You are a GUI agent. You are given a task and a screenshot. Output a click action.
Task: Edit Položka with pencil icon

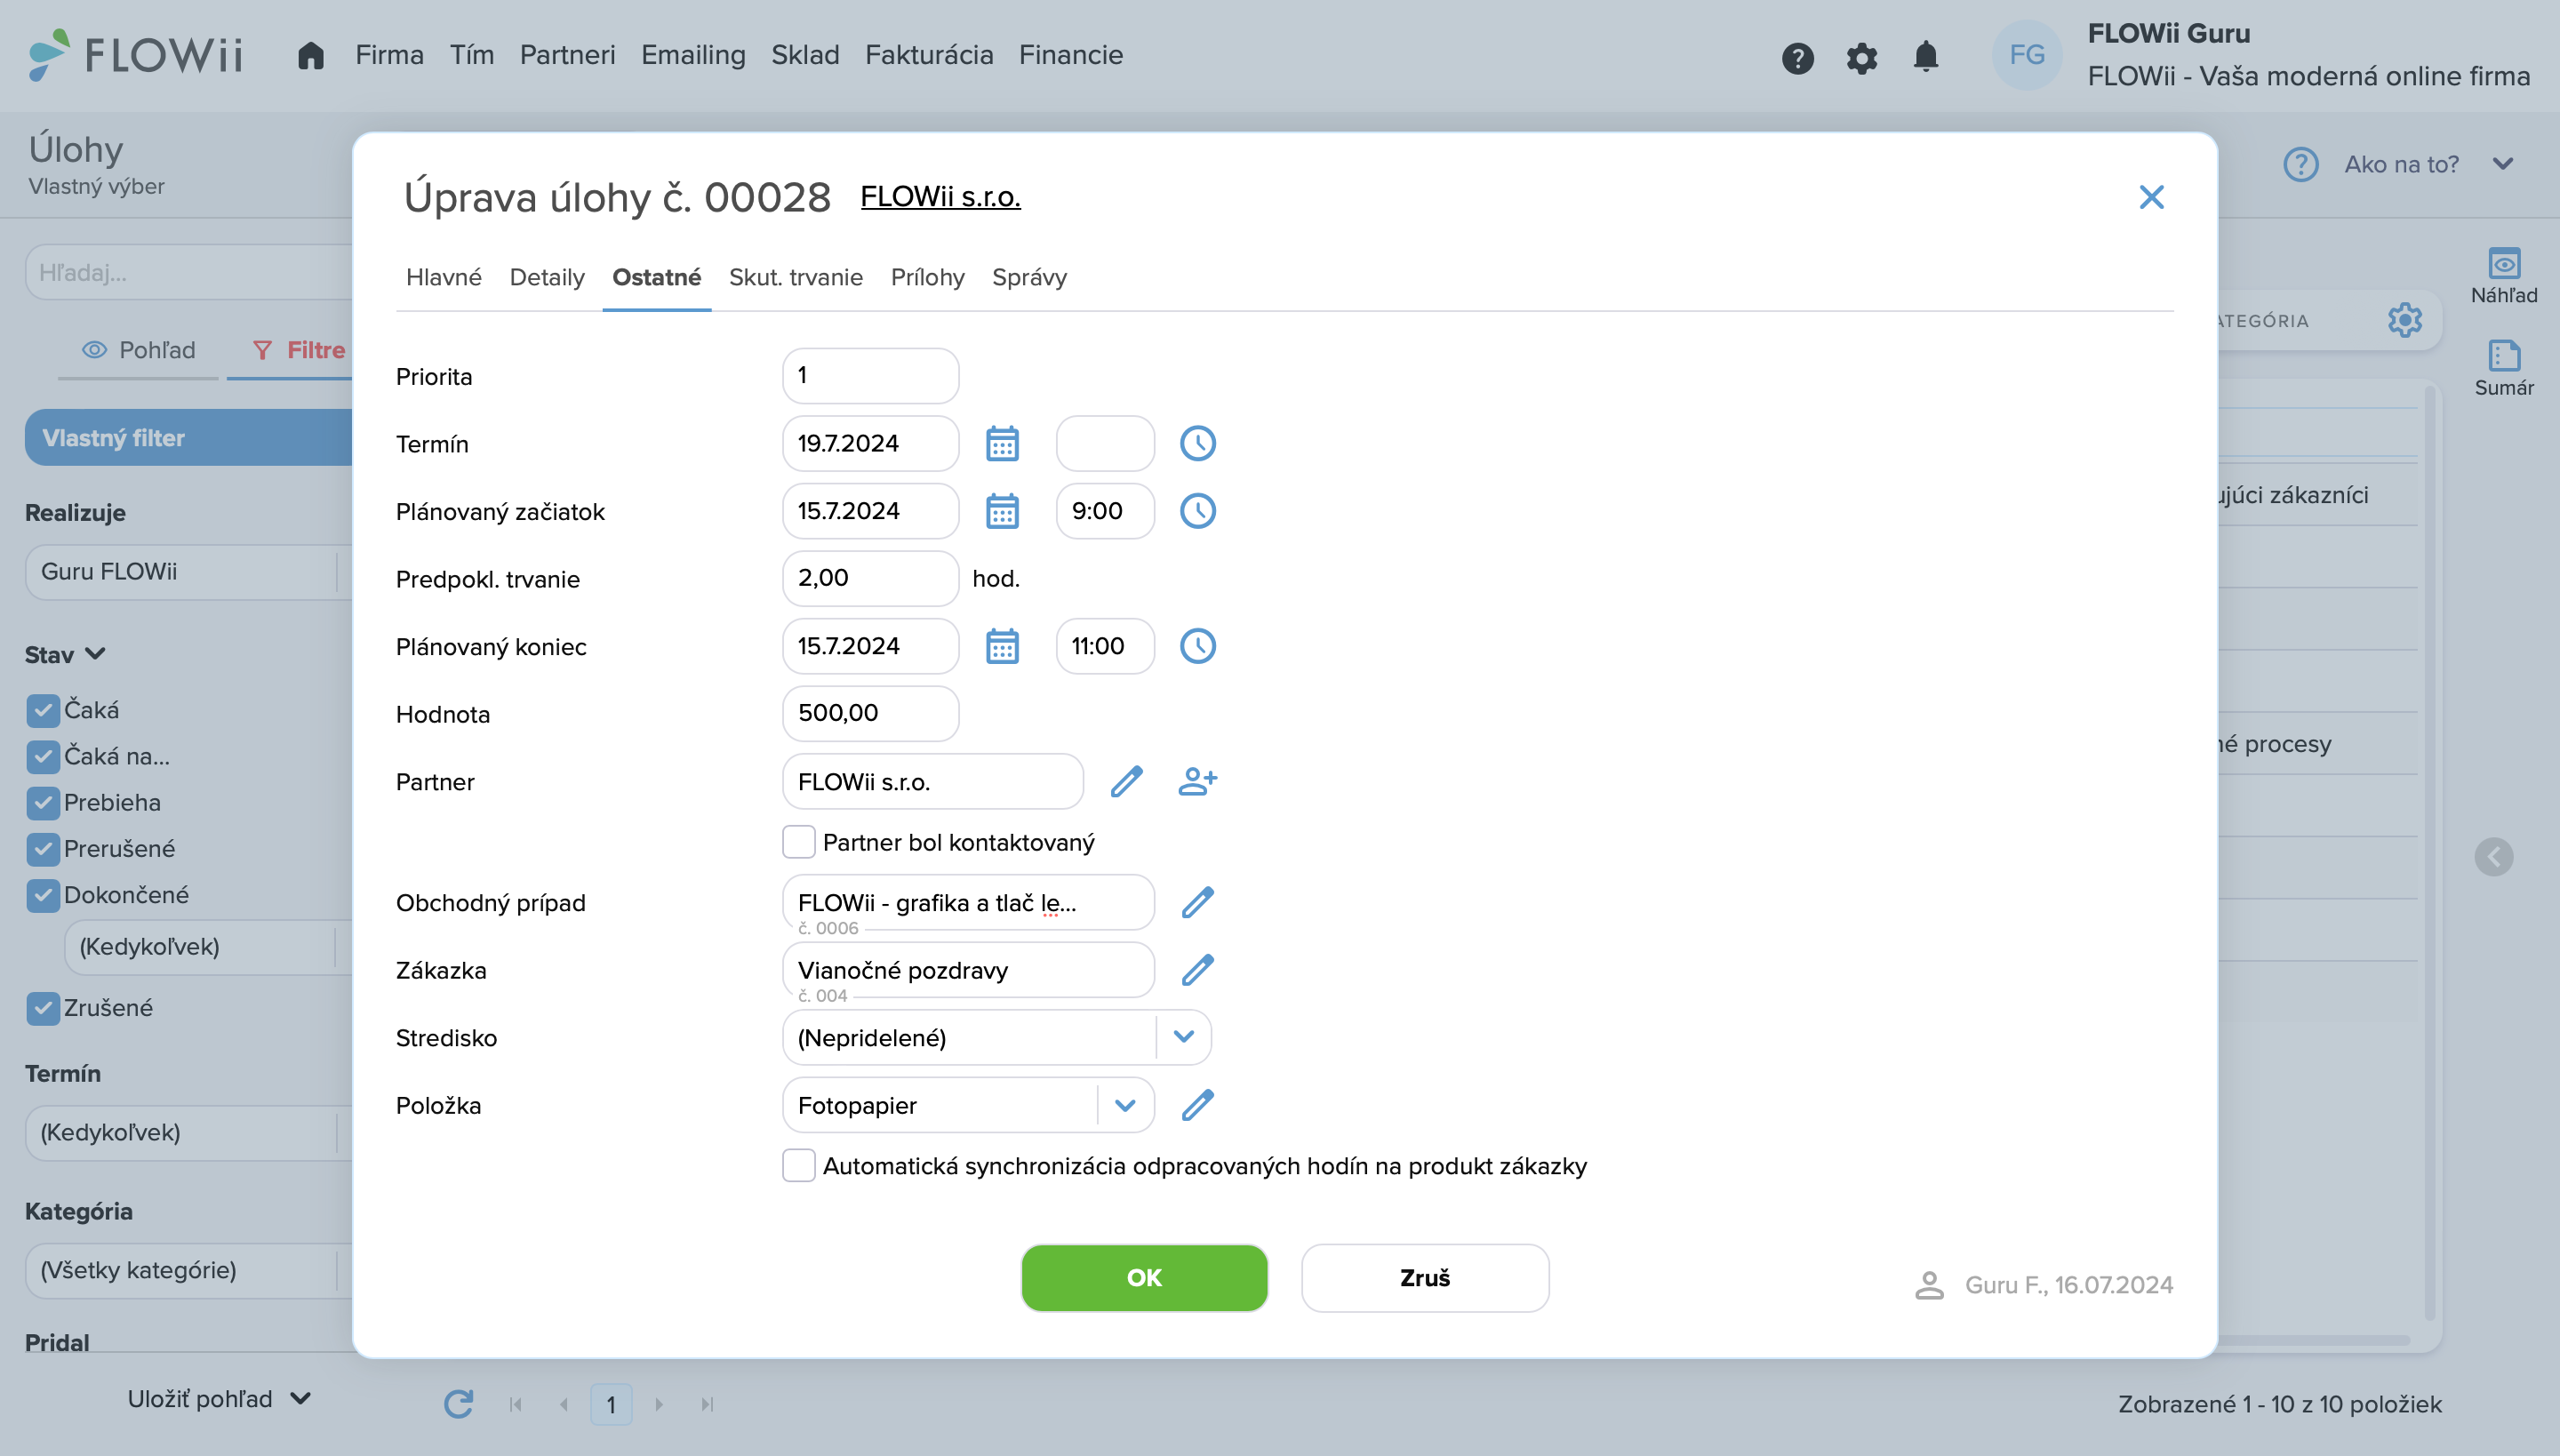(1197, 1105)
